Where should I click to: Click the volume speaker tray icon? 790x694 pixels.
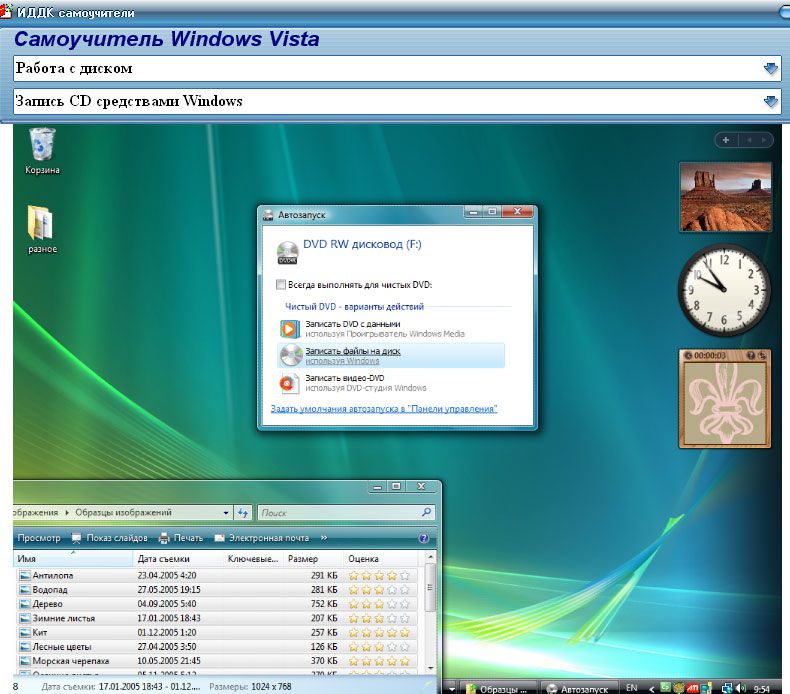[x=740, y=688]
